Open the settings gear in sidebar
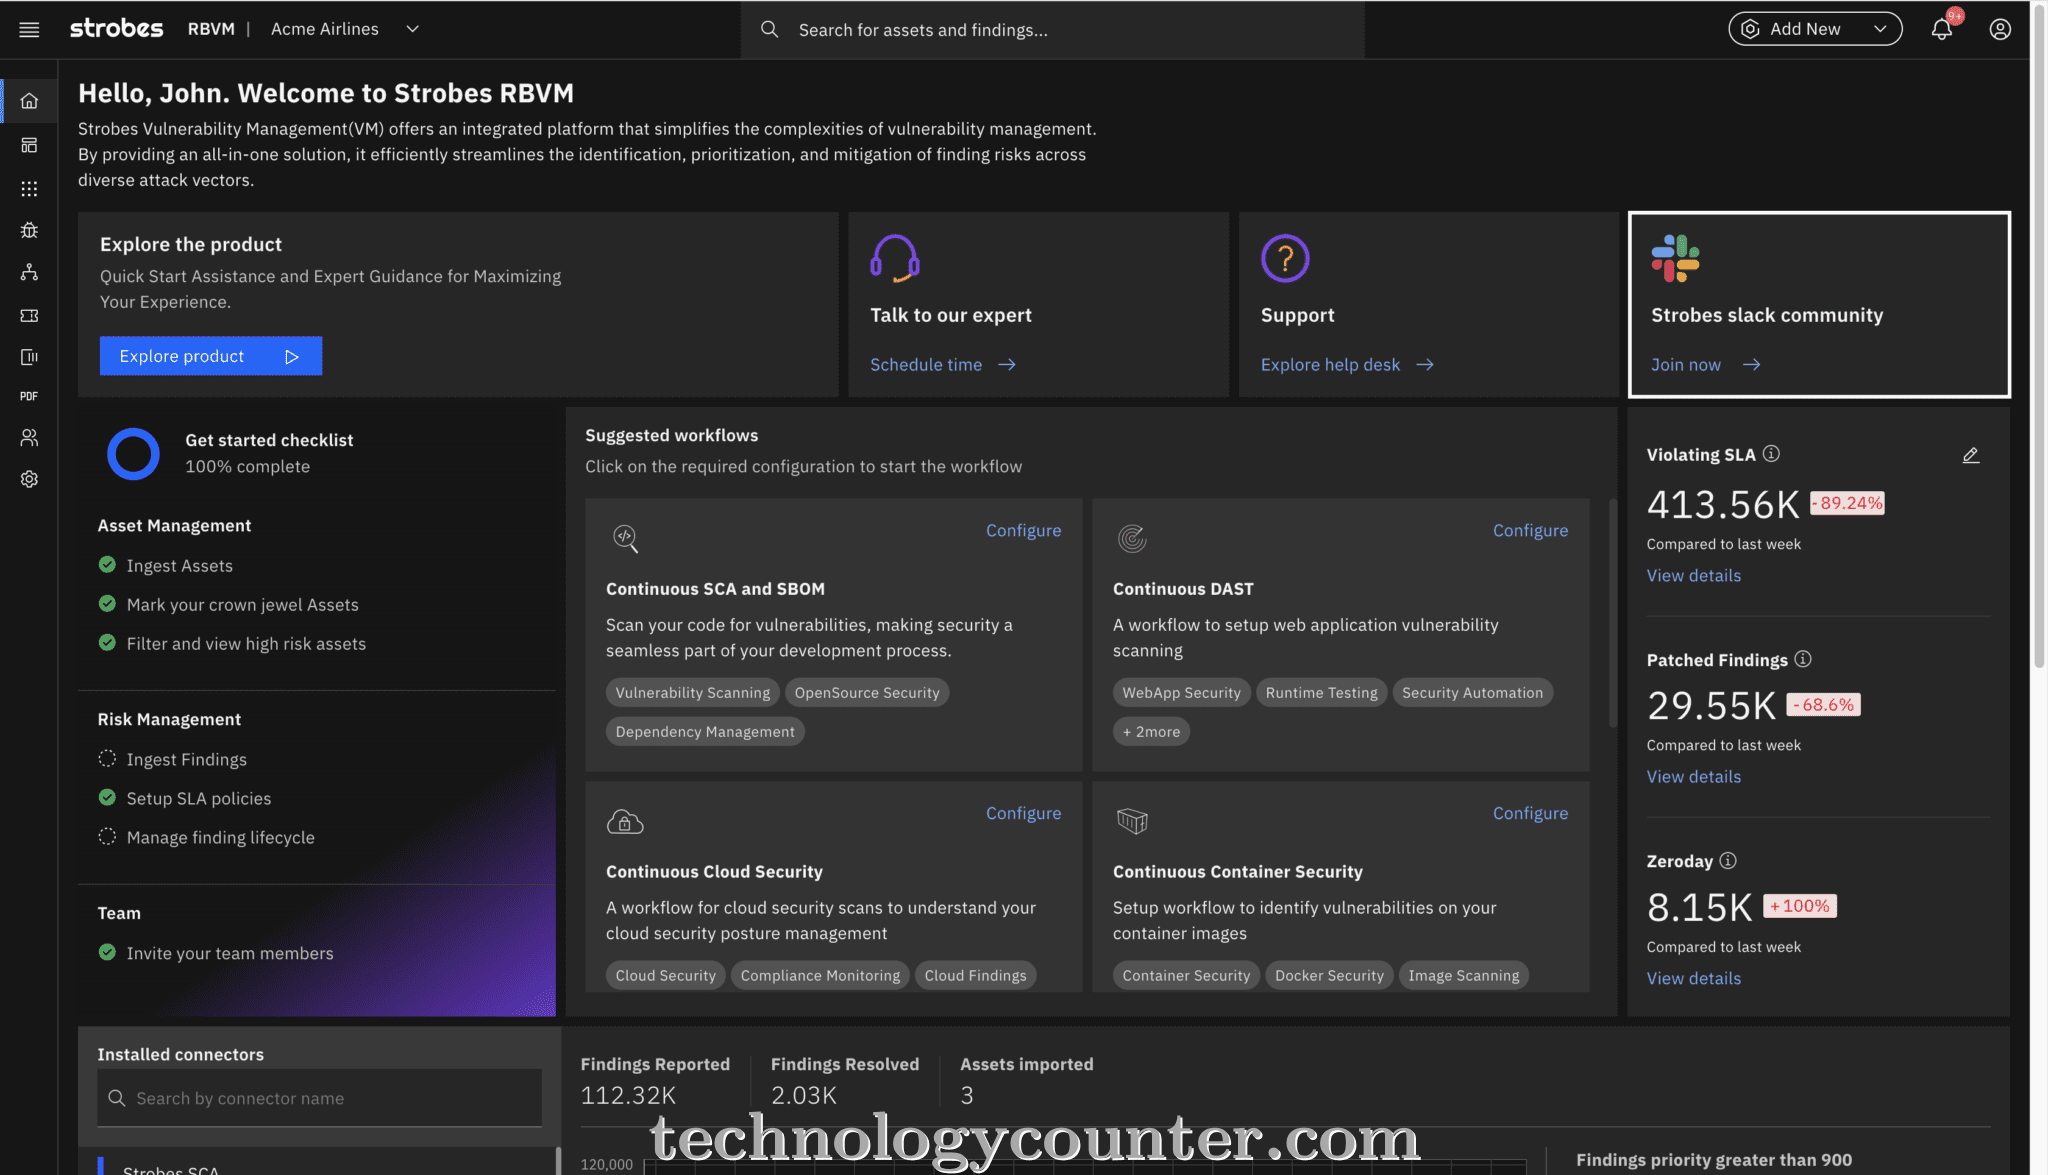 click(x=29, y=479)
